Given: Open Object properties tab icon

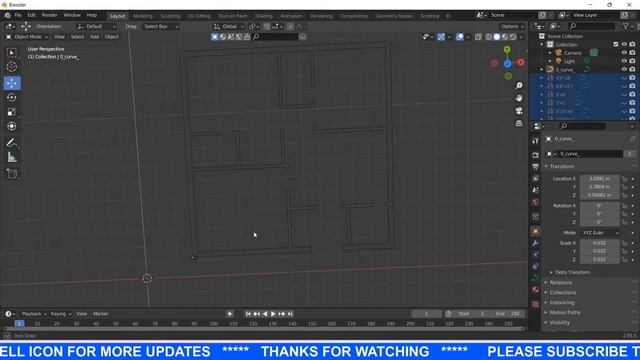Looking at the screenshot, I should tap(536, 231).
